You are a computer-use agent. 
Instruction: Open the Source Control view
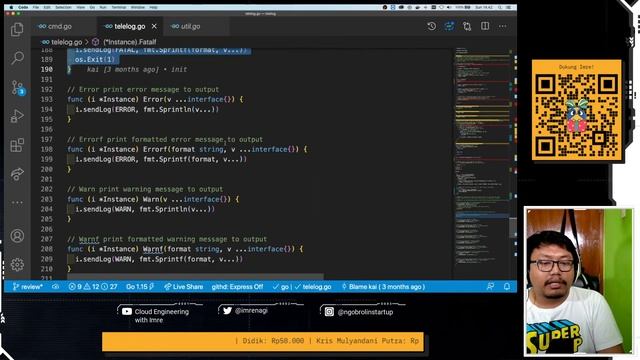point(18,88)
